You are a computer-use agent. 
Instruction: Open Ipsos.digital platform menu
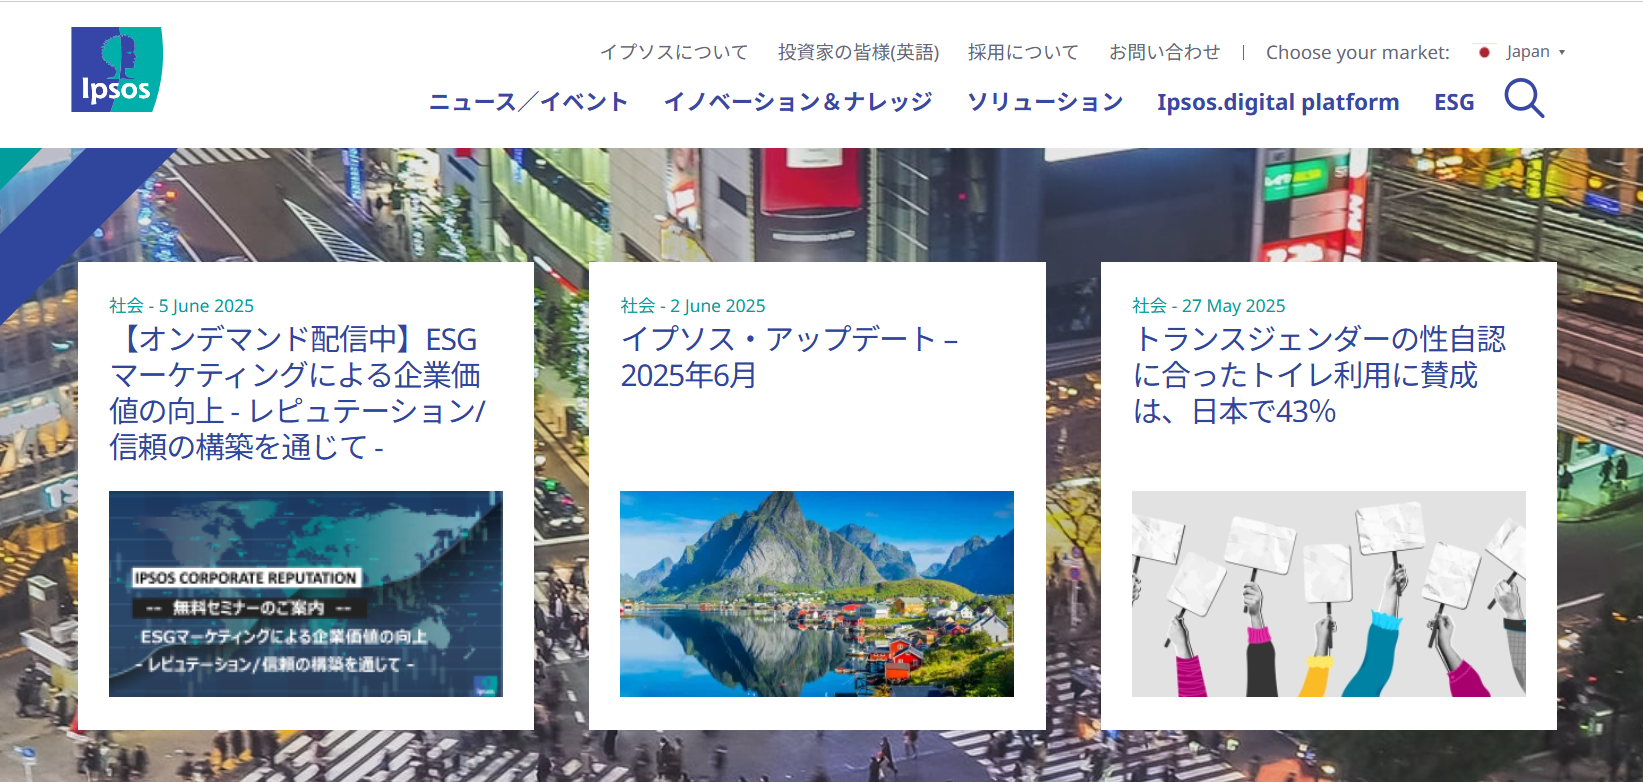pos(1278,102)
